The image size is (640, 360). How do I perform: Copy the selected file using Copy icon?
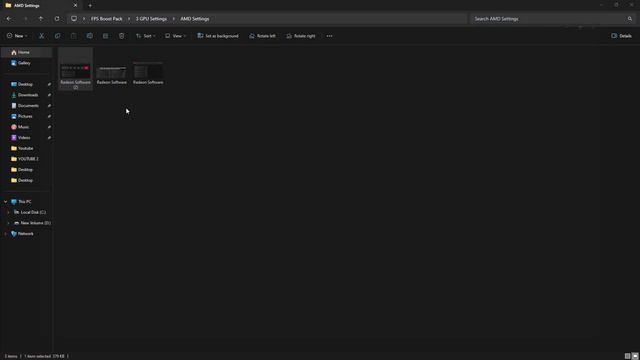58,36
